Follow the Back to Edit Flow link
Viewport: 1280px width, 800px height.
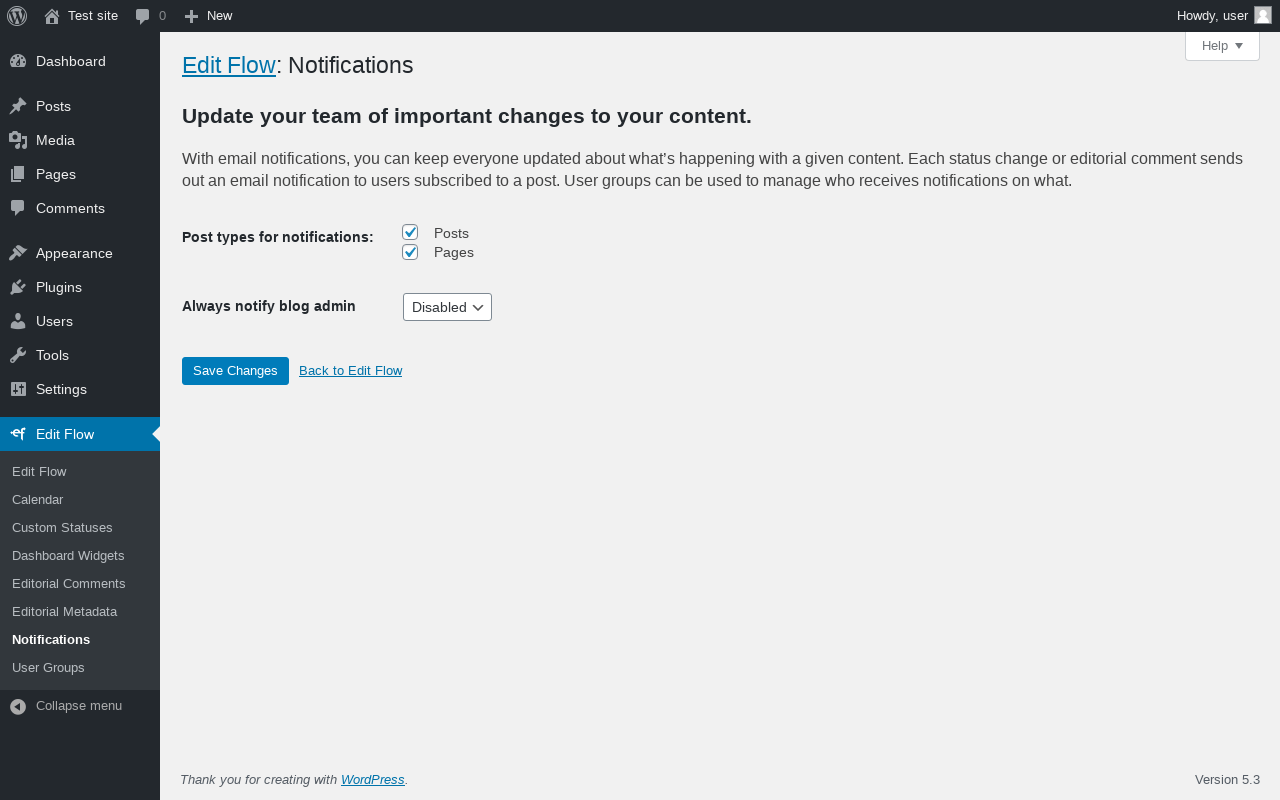pos(350,371)
